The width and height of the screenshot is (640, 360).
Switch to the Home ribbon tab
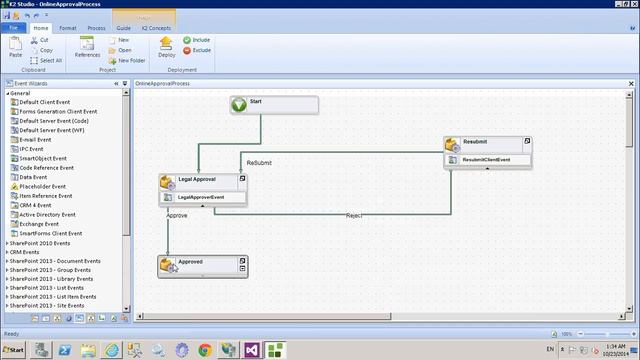tap(41, 28)
